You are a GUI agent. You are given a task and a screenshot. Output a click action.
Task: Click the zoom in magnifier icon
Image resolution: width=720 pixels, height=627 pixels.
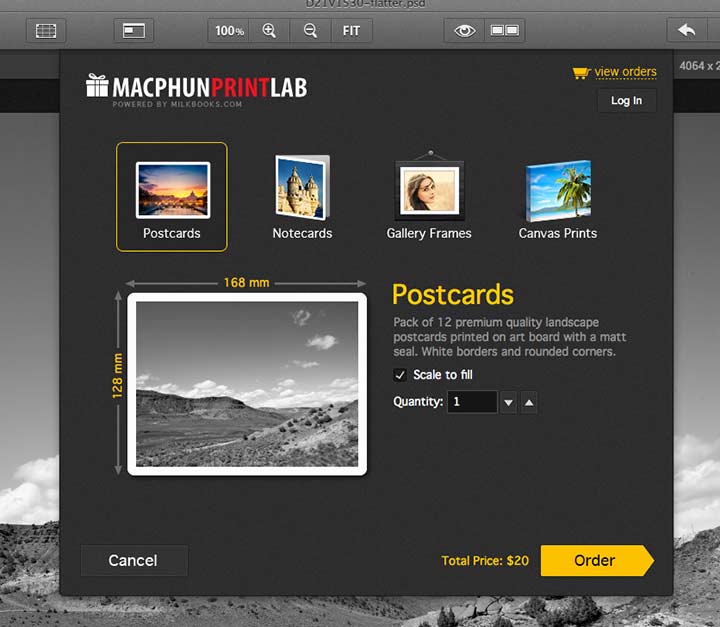(x=269, y=31)
